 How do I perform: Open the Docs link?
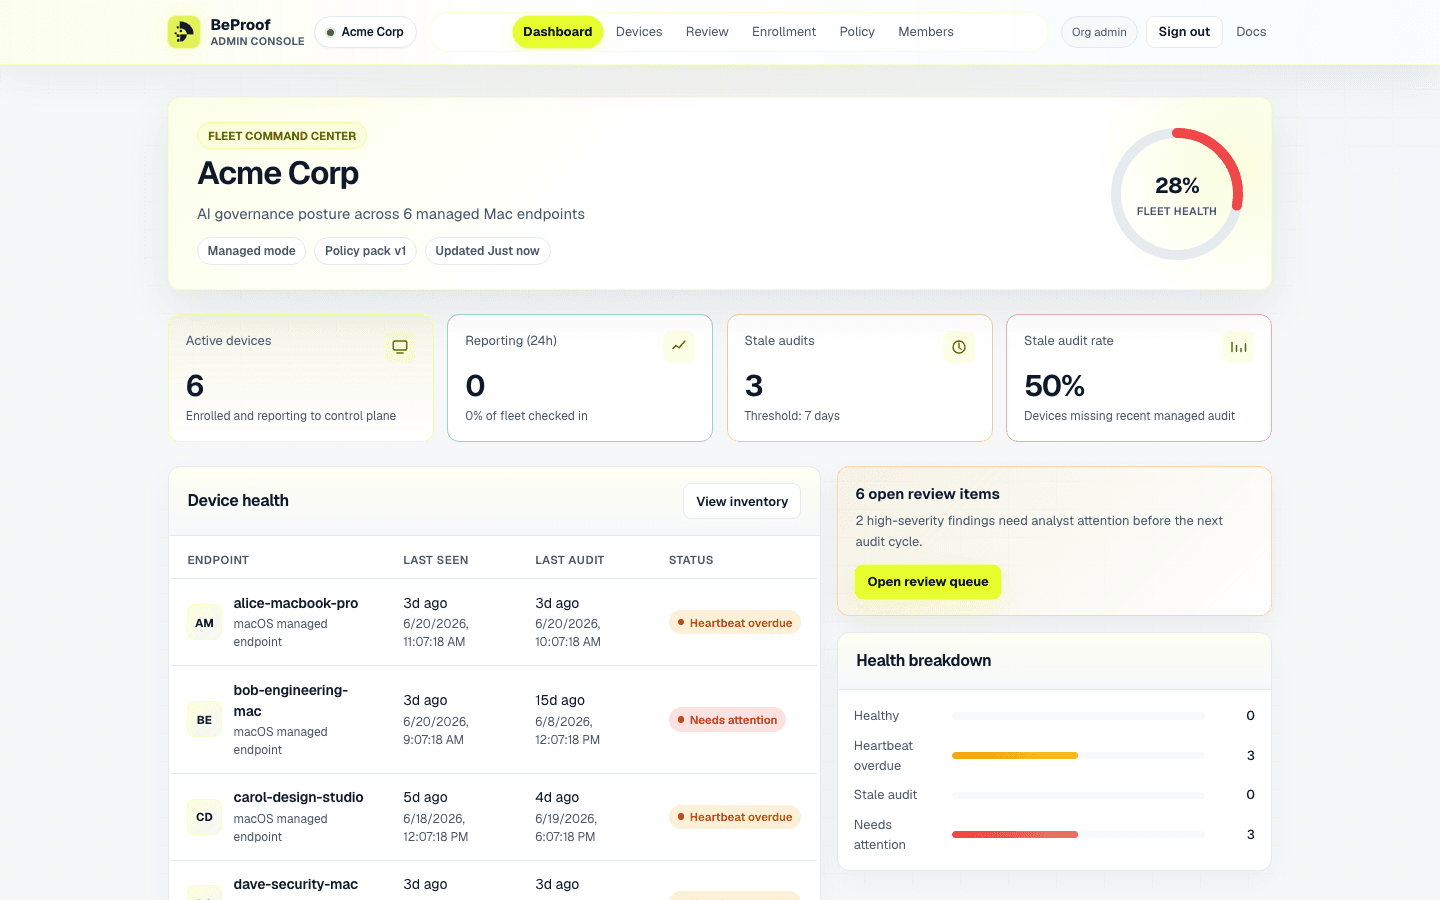tap(1251, 32)
